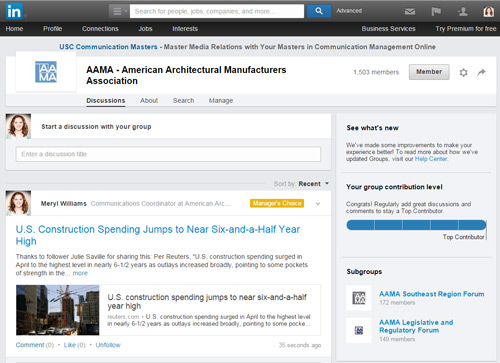This screenshot has width=500, height=363.
Task: Open the U.S. Construction Spending discussion title
Action: click(158, 235)
